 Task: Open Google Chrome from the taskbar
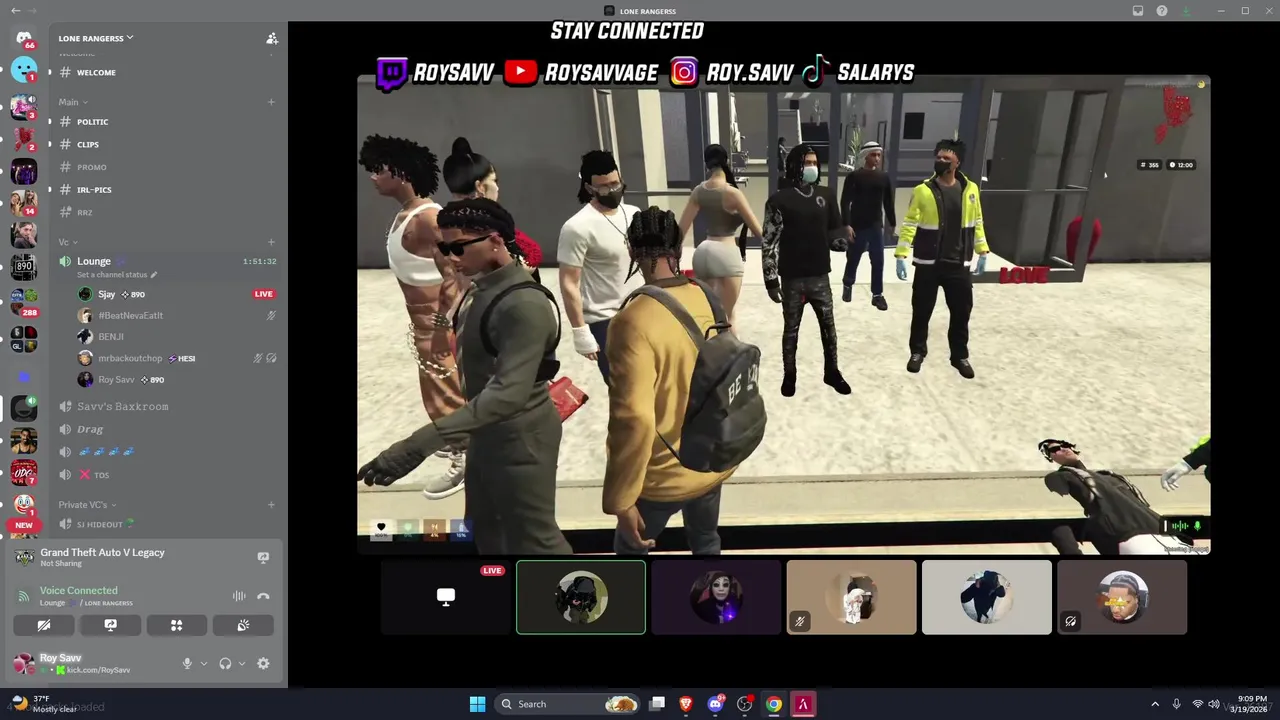(x=773, y=704)
